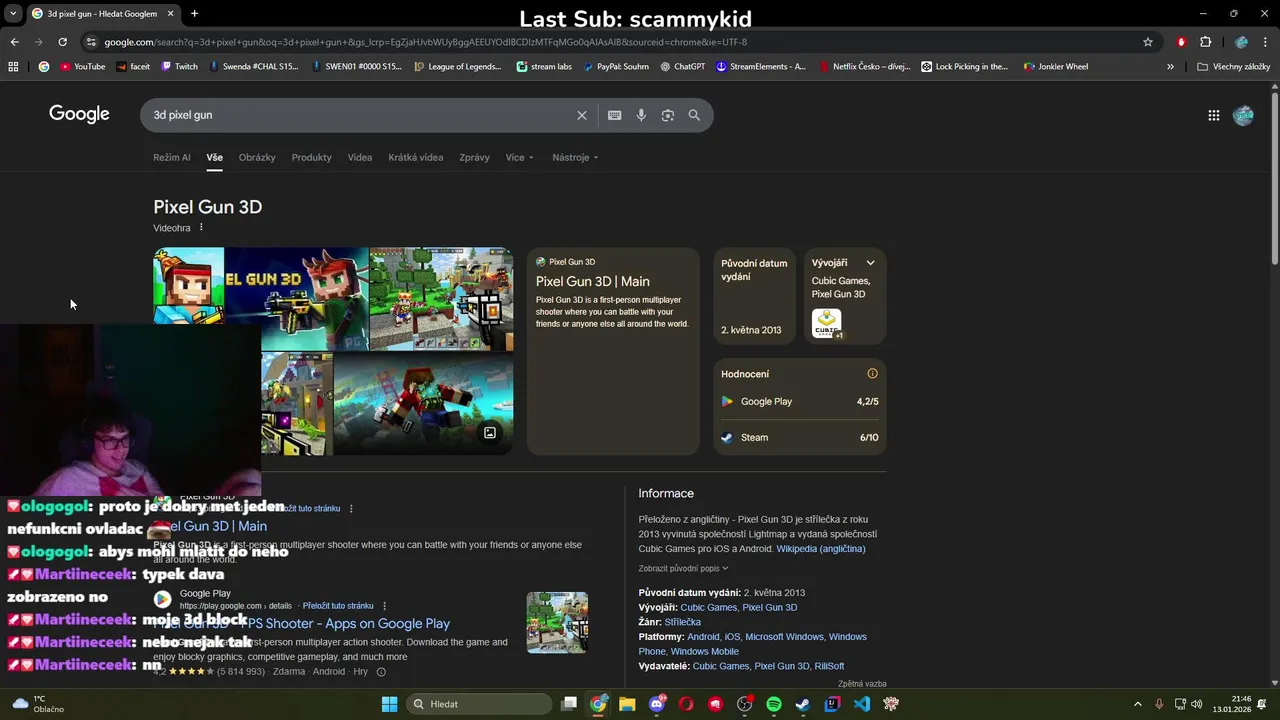Open the Pixel Gun 3D | Main card link
The height and width of the screenshot is (720, 1280).
click(592, 281)
